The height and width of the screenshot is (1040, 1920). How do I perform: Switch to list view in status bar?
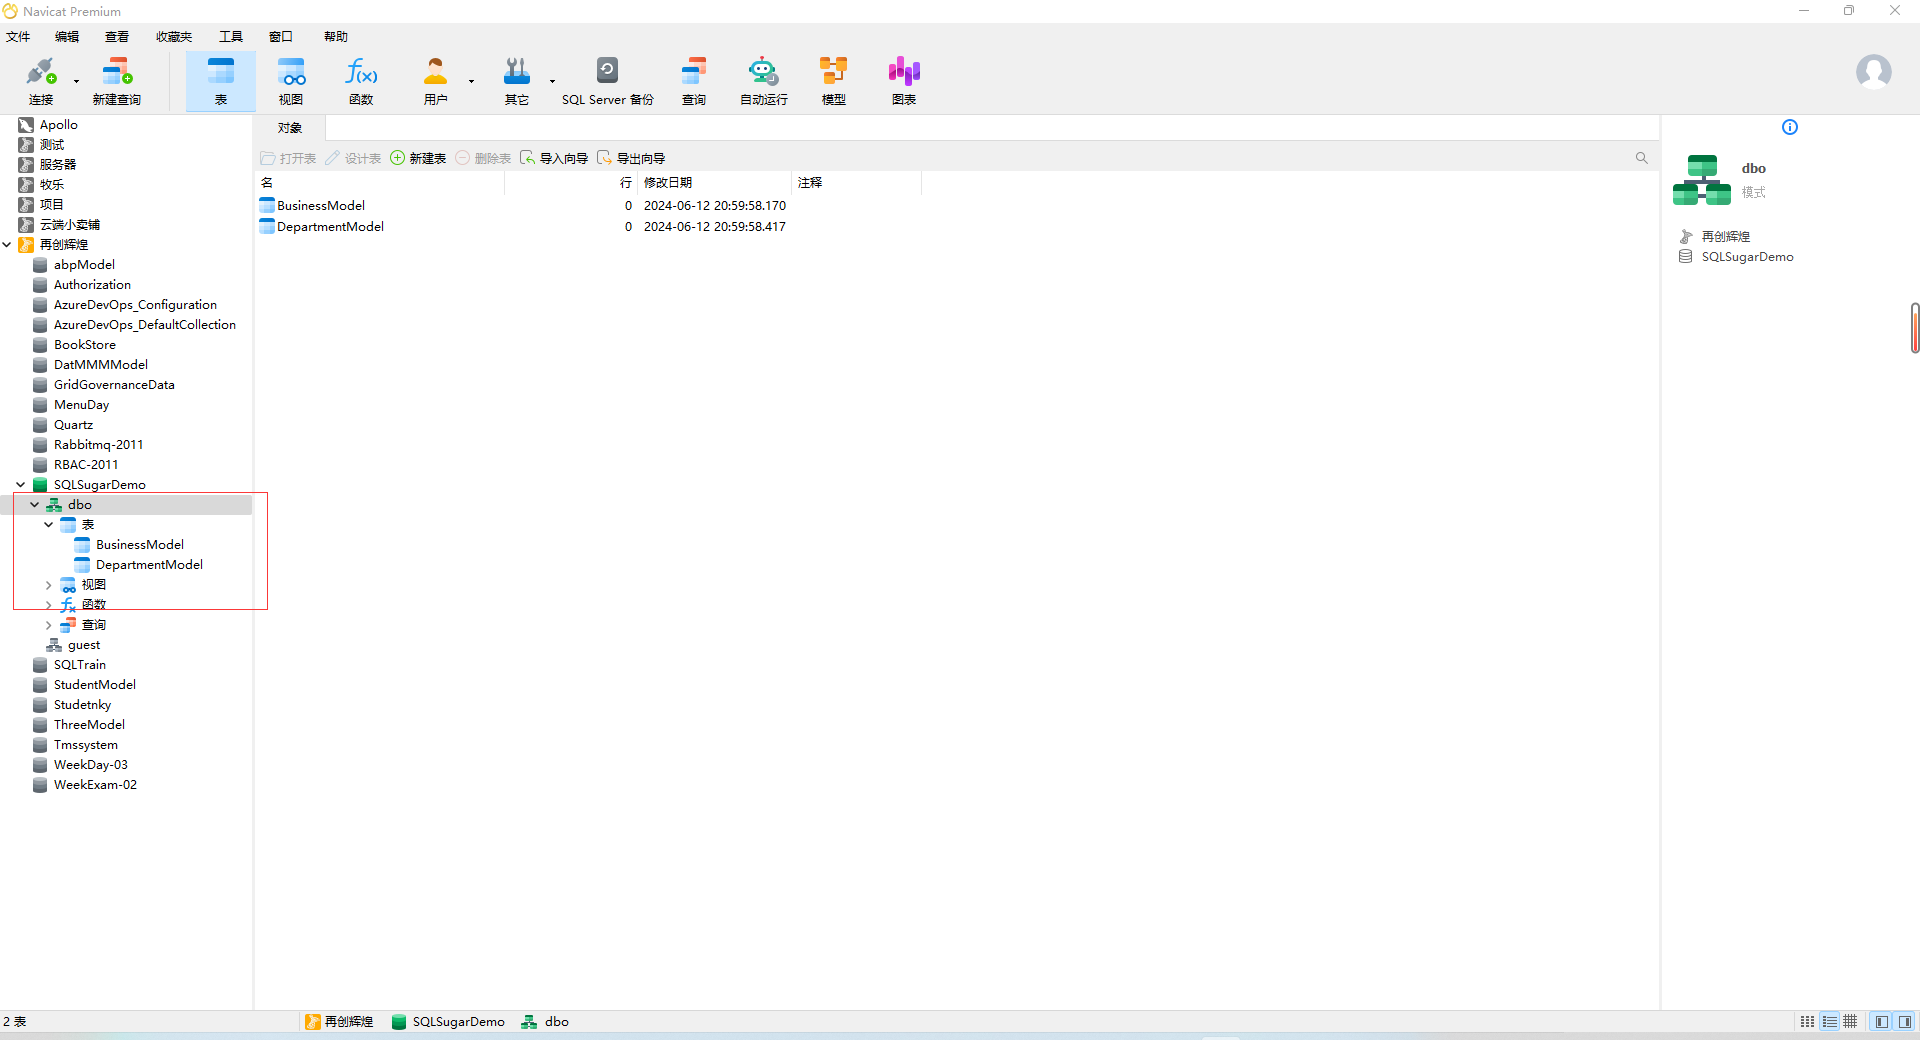pos(1829,1021)
